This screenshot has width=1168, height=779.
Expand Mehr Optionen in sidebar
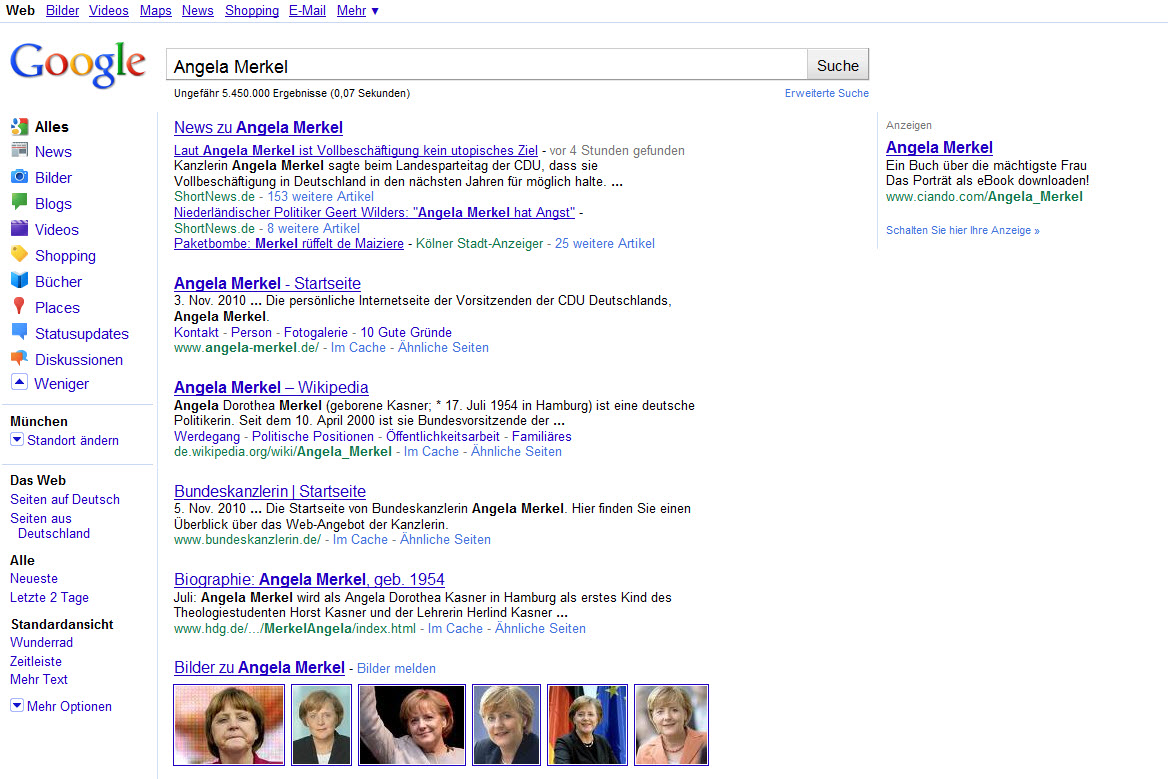[x=17, y=706]
